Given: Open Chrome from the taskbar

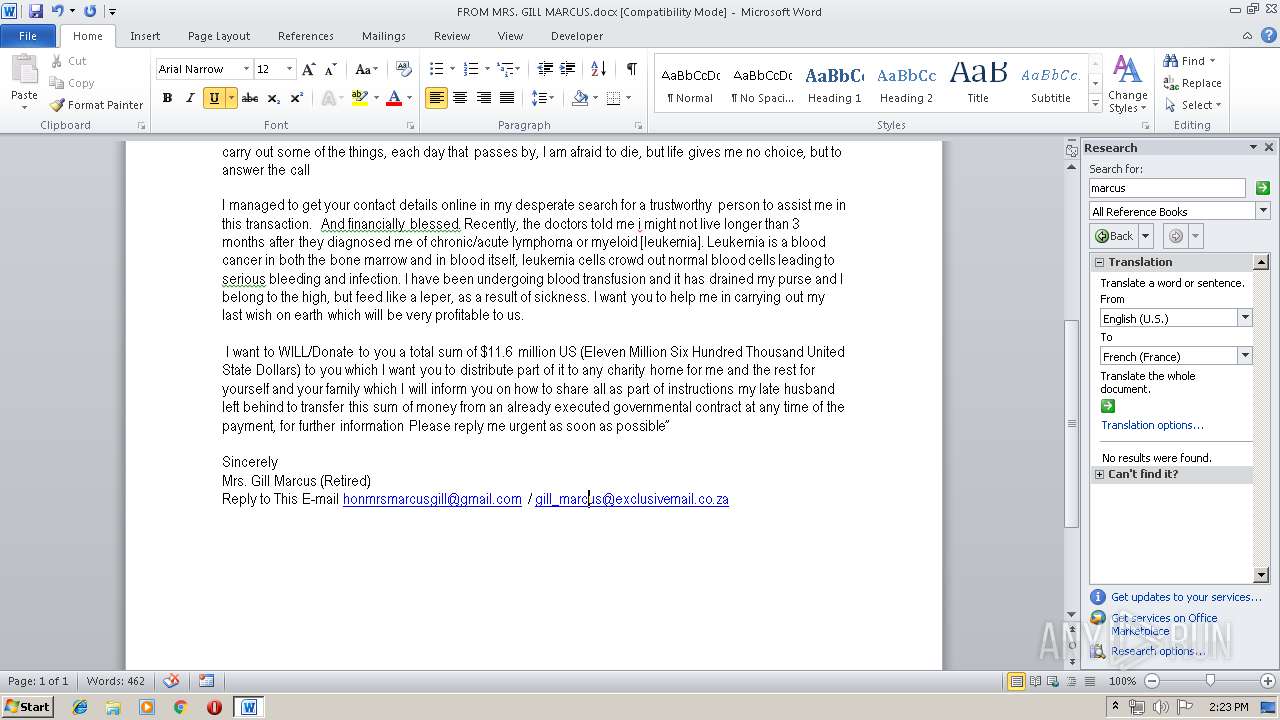Looking at the screenshot, I should [x=180, y=707].
